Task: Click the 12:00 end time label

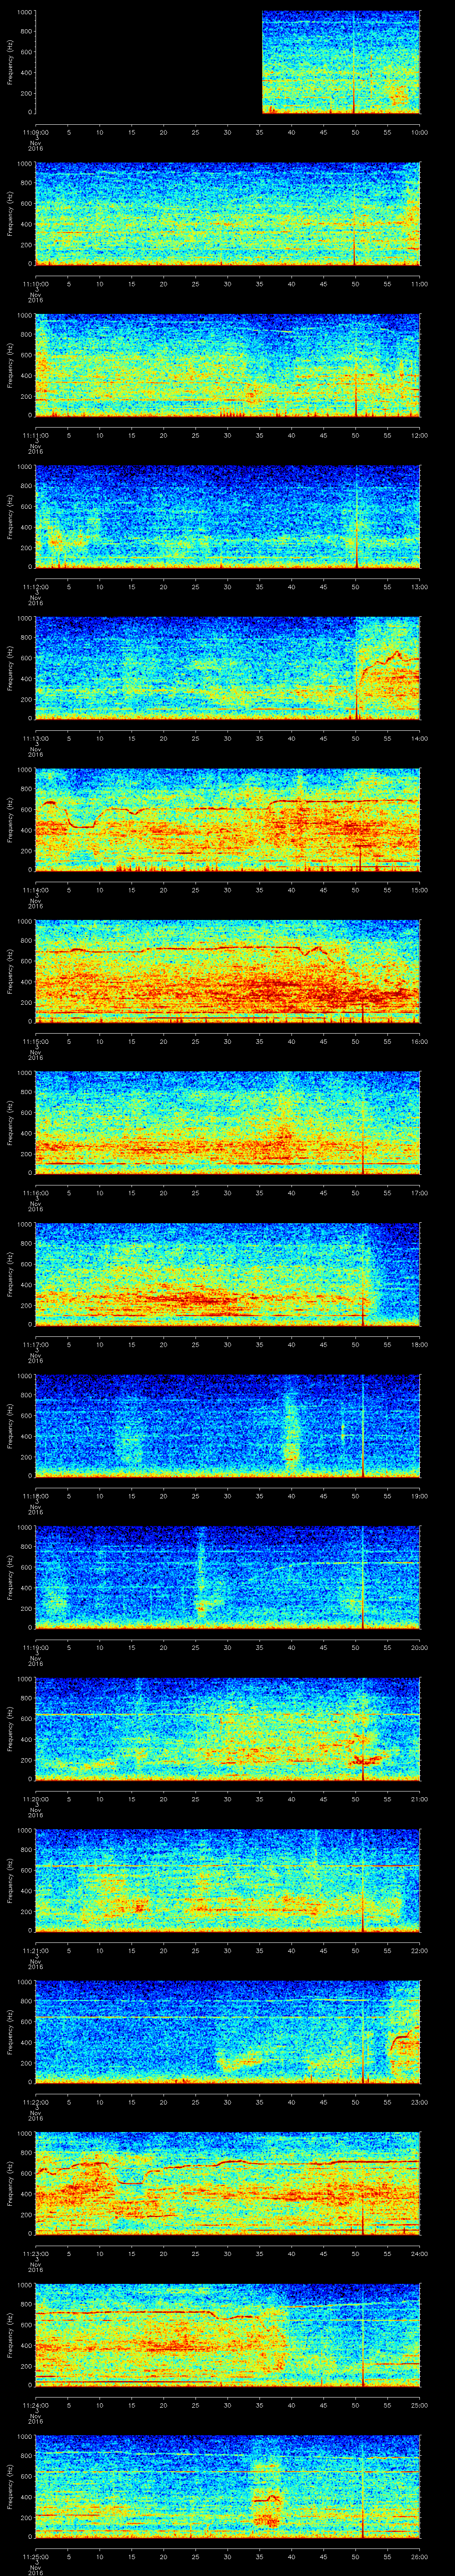Action: [x=419, y=435]
